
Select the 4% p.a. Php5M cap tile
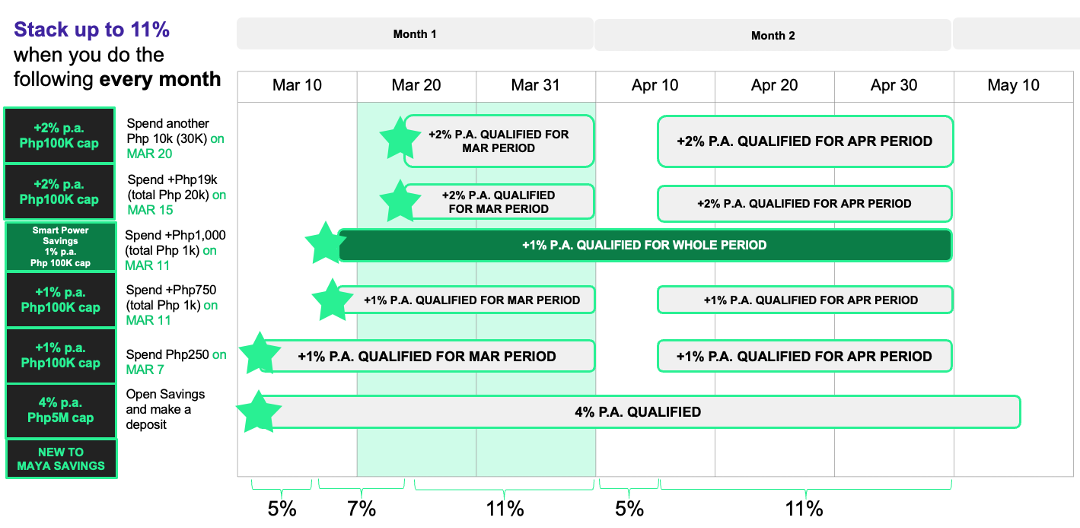(x=61, y=410)
